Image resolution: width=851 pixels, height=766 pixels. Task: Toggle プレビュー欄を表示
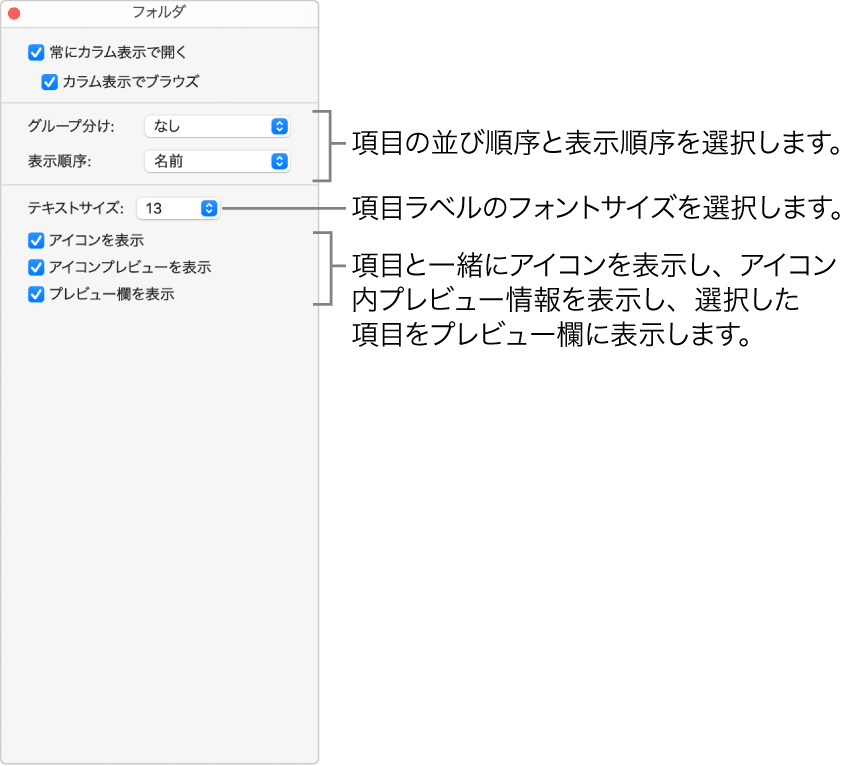35,294
